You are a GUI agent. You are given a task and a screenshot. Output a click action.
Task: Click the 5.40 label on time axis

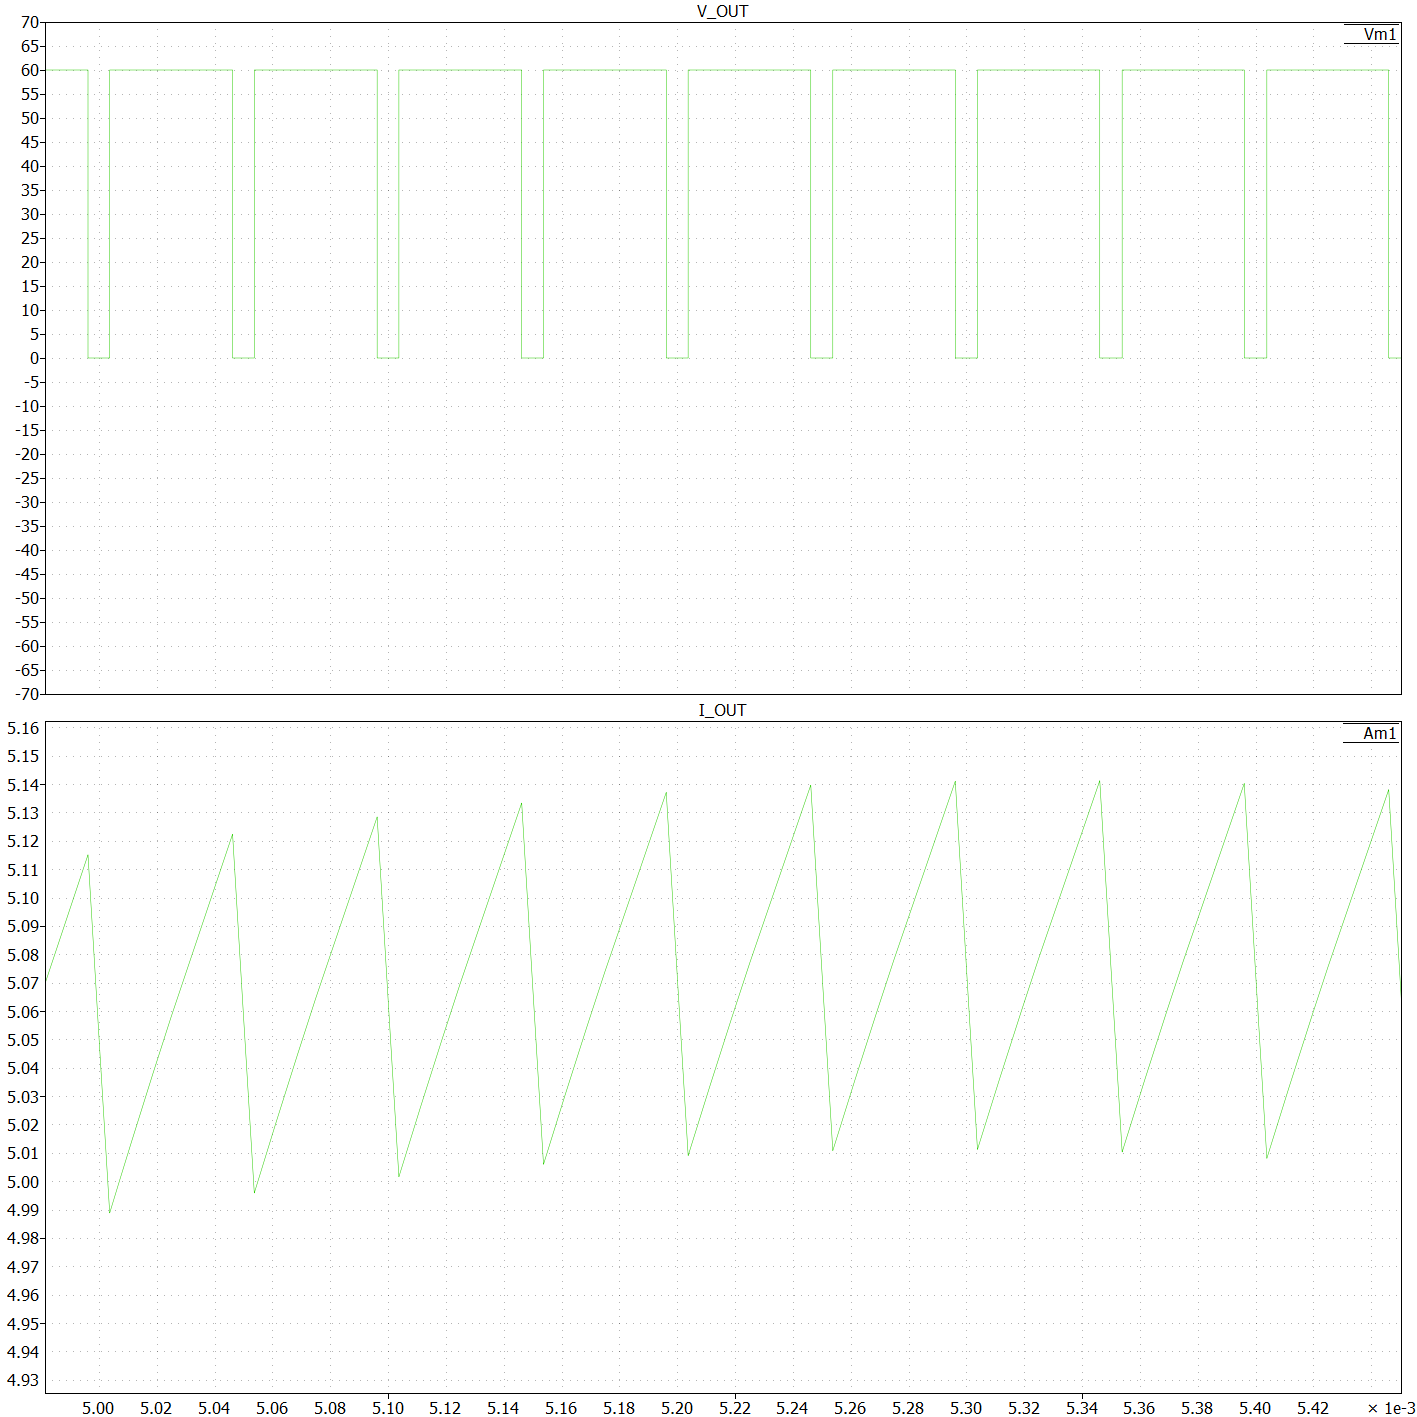coord(1255,1408)
